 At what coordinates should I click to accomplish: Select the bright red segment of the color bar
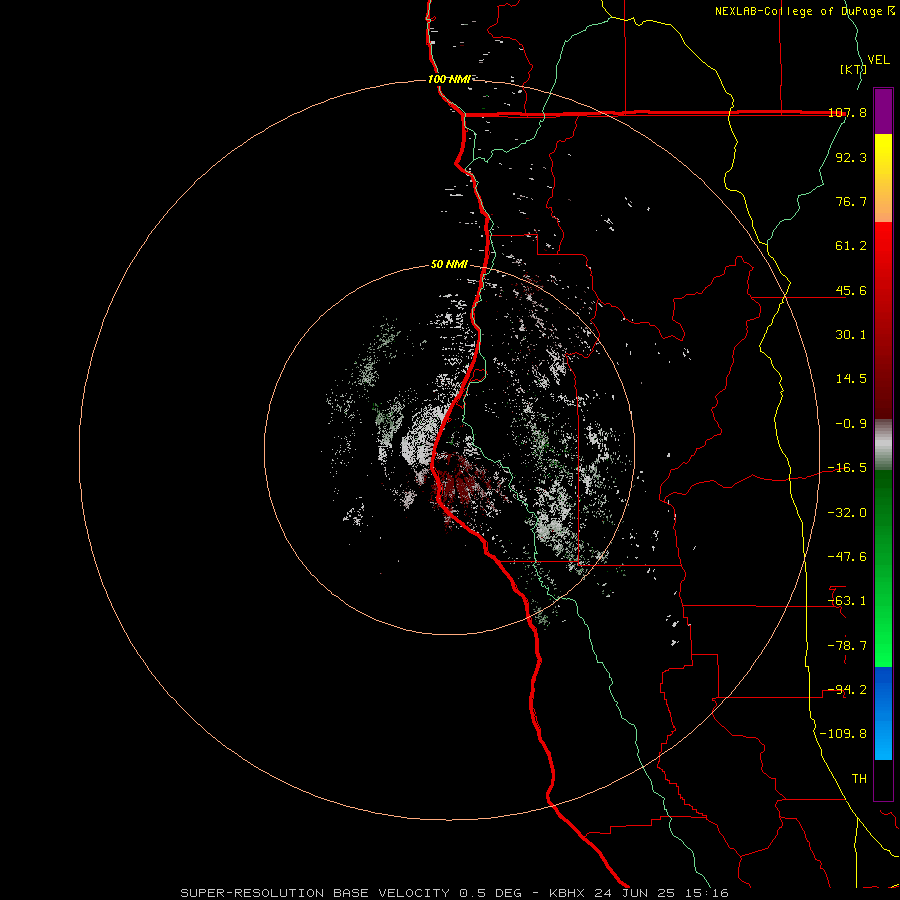tap(883, 255)
